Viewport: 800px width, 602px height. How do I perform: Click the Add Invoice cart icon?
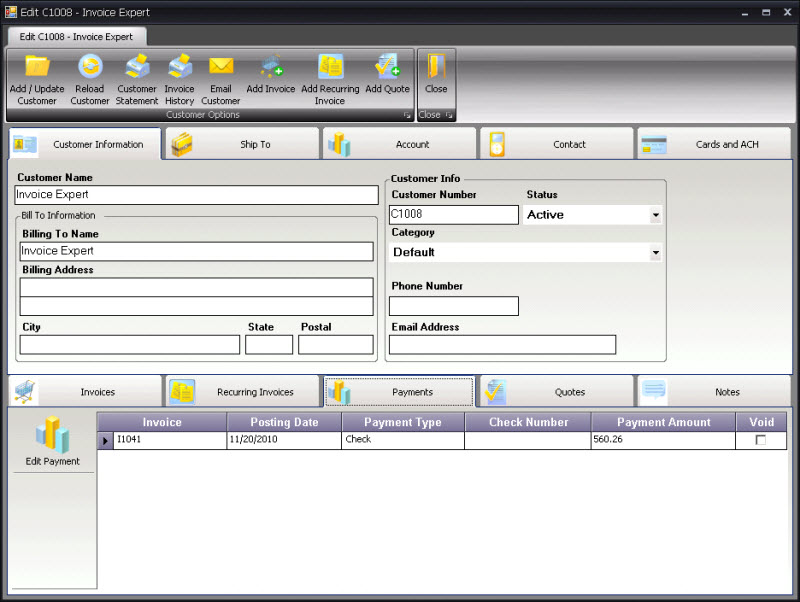tap(271, 66)
